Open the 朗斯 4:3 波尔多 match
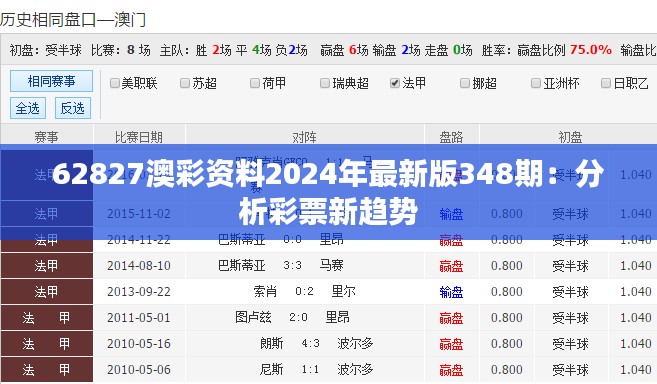 [316, 343]
